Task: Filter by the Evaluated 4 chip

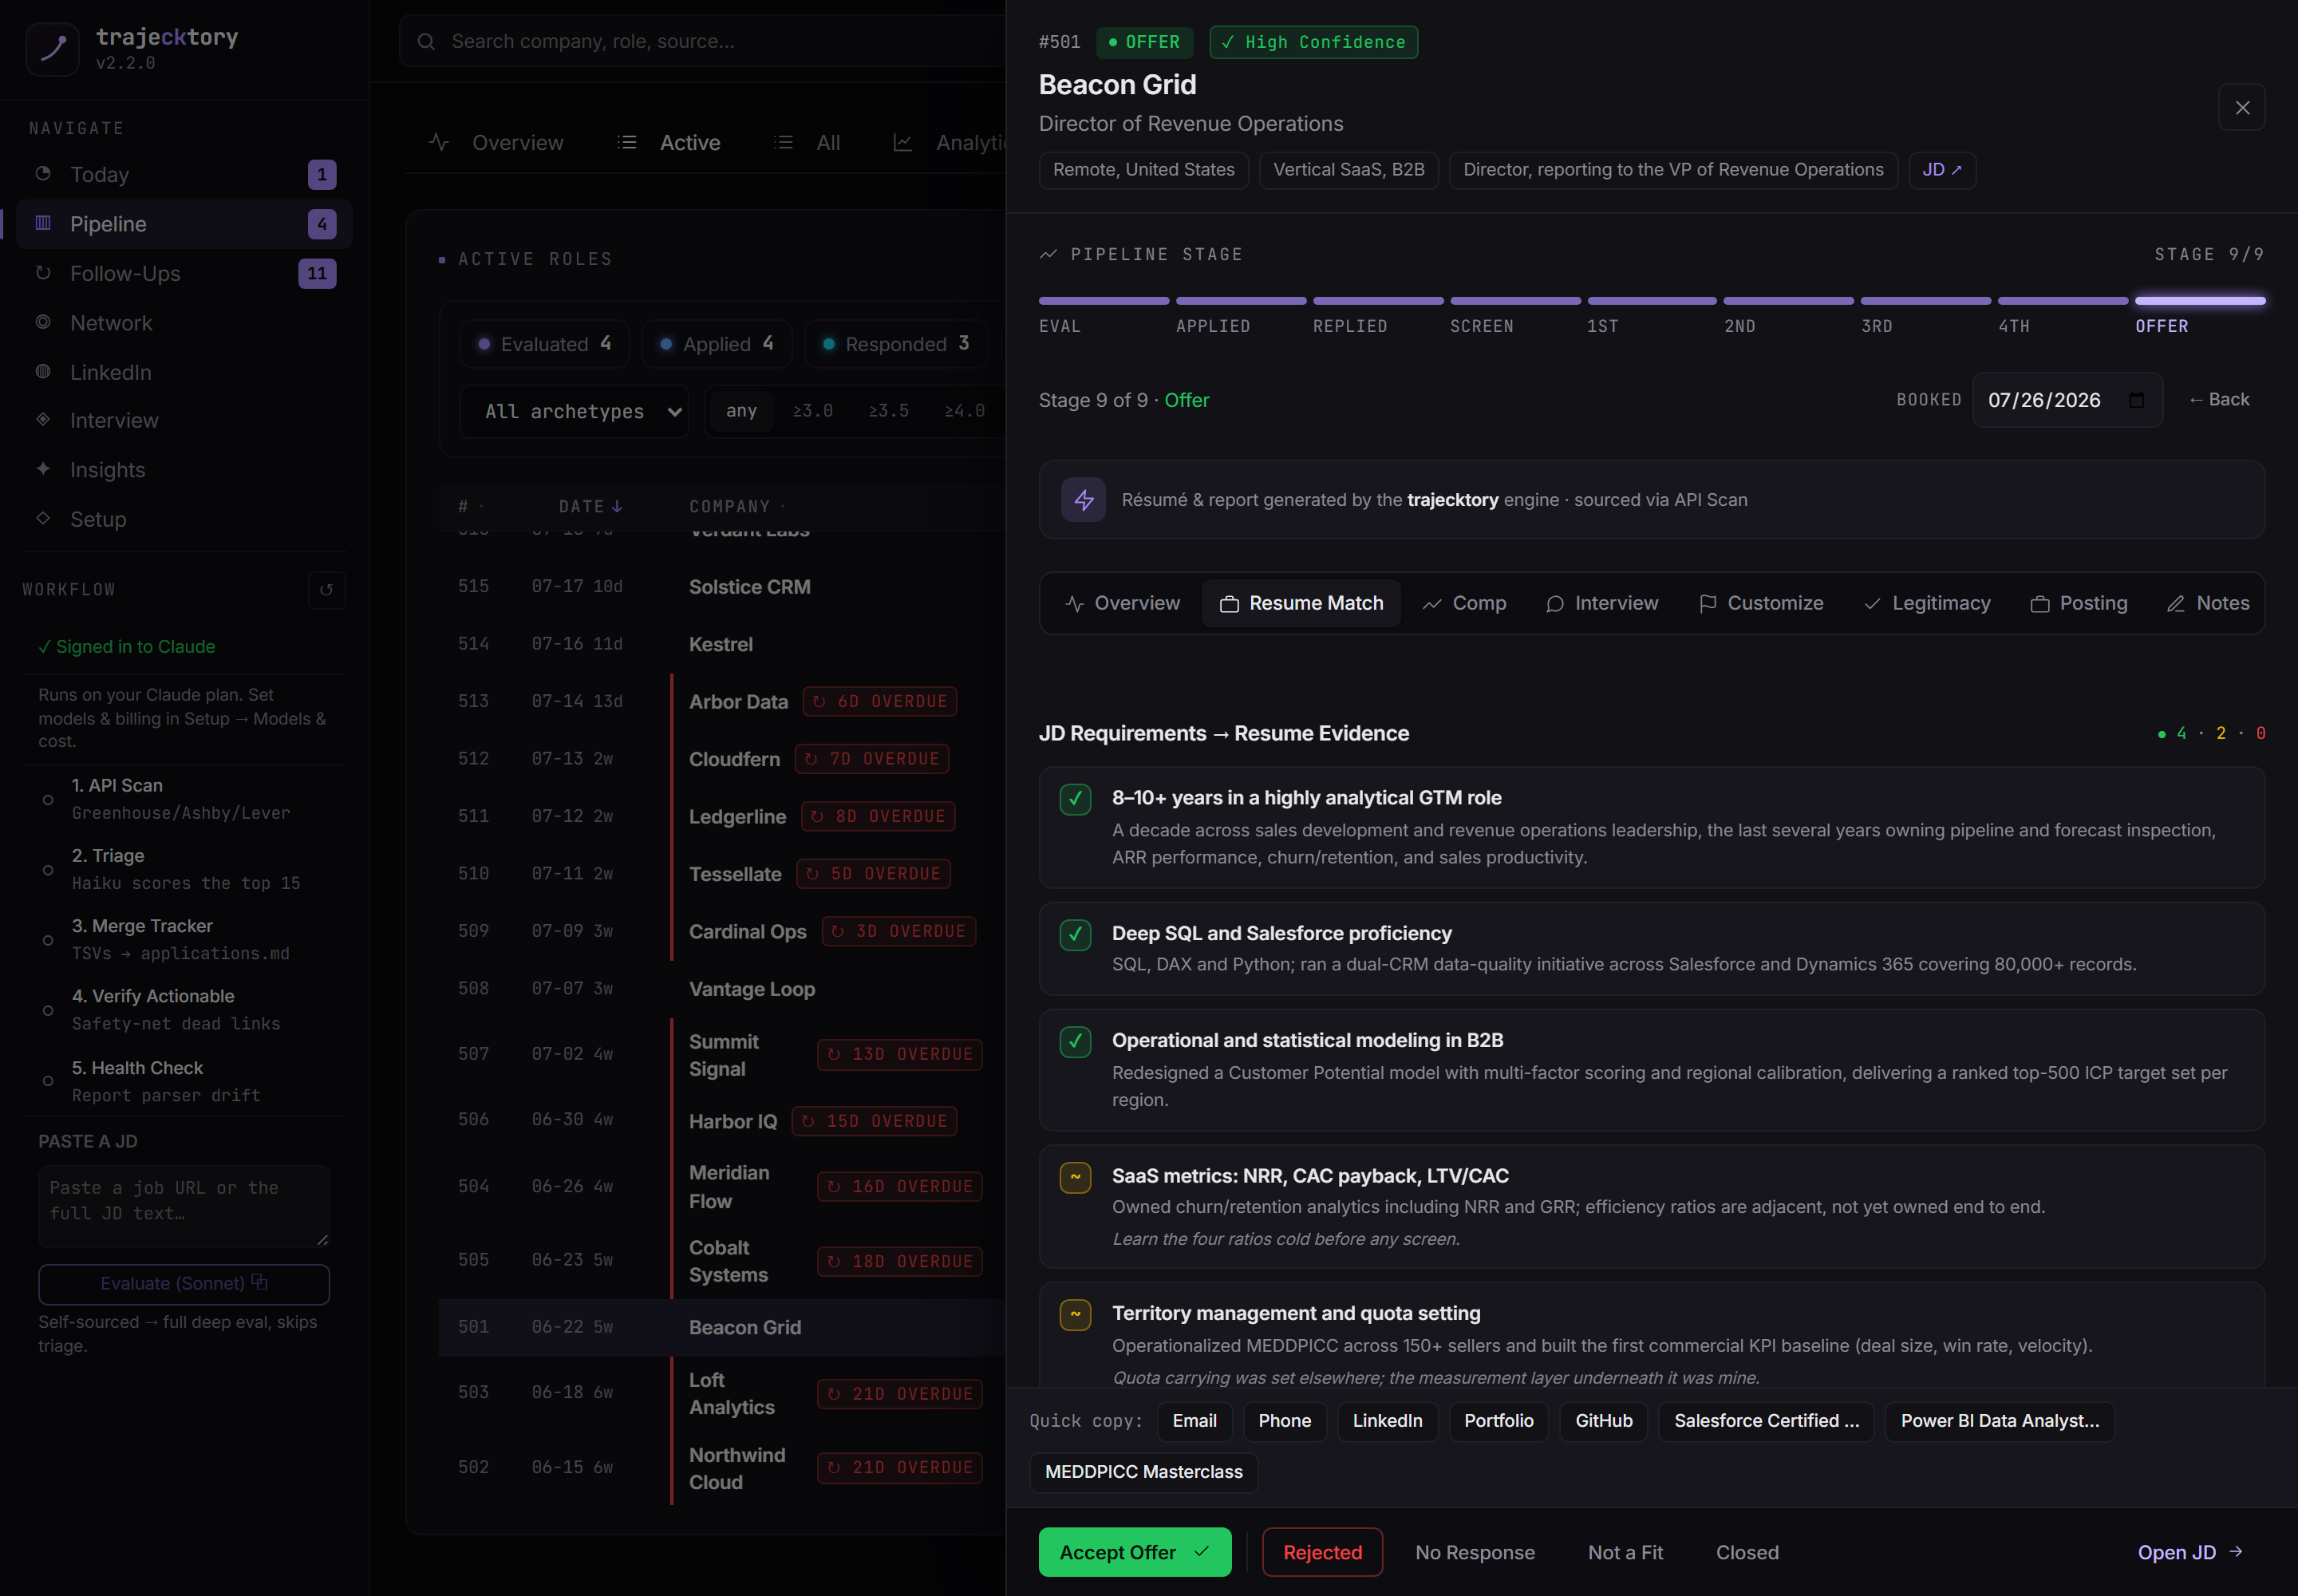Action: pos(545,344)
